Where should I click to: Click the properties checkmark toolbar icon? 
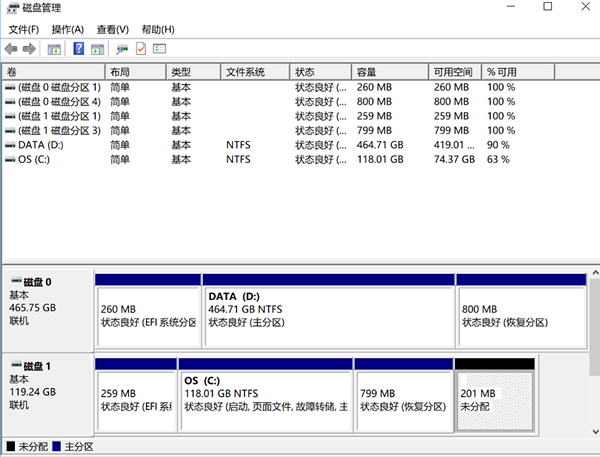coord(141,48)
